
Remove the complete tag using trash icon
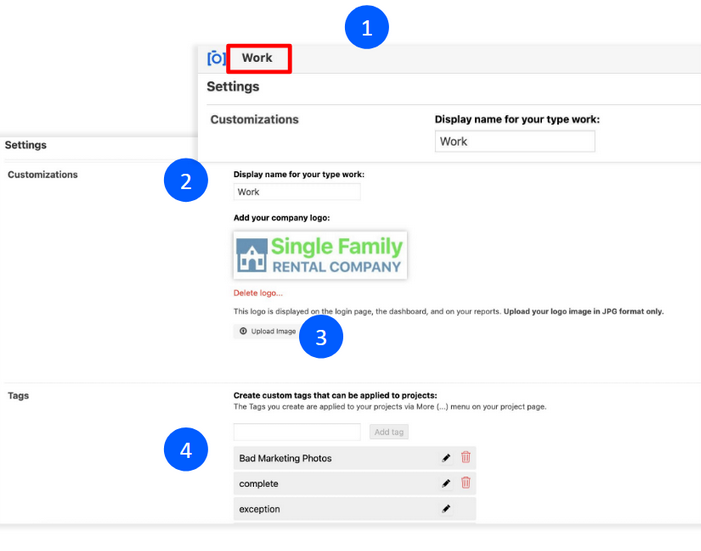[x=465, y=483]
